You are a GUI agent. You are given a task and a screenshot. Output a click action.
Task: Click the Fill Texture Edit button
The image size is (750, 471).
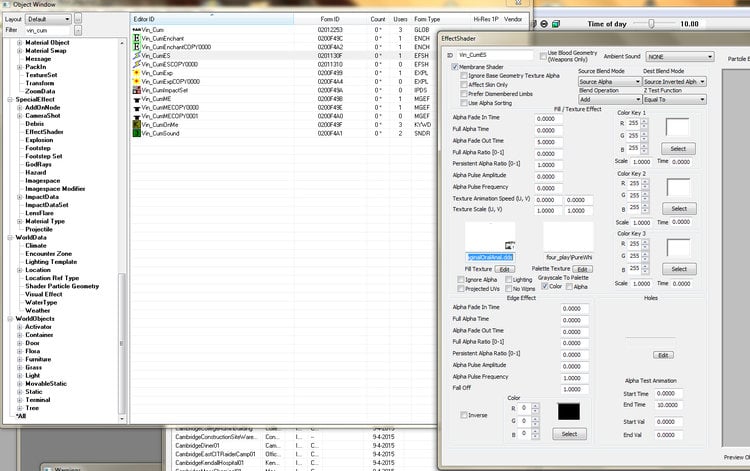(505, 269)
